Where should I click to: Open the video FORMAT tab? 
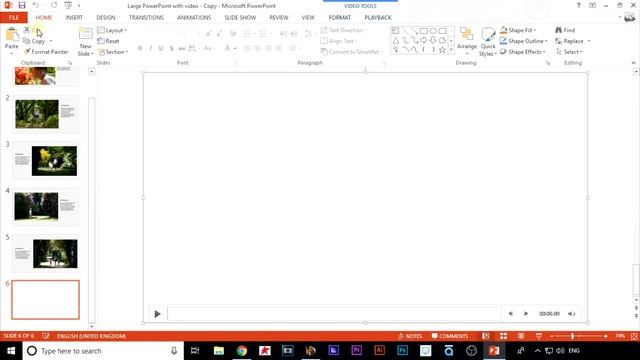click(x=340, y=18)
